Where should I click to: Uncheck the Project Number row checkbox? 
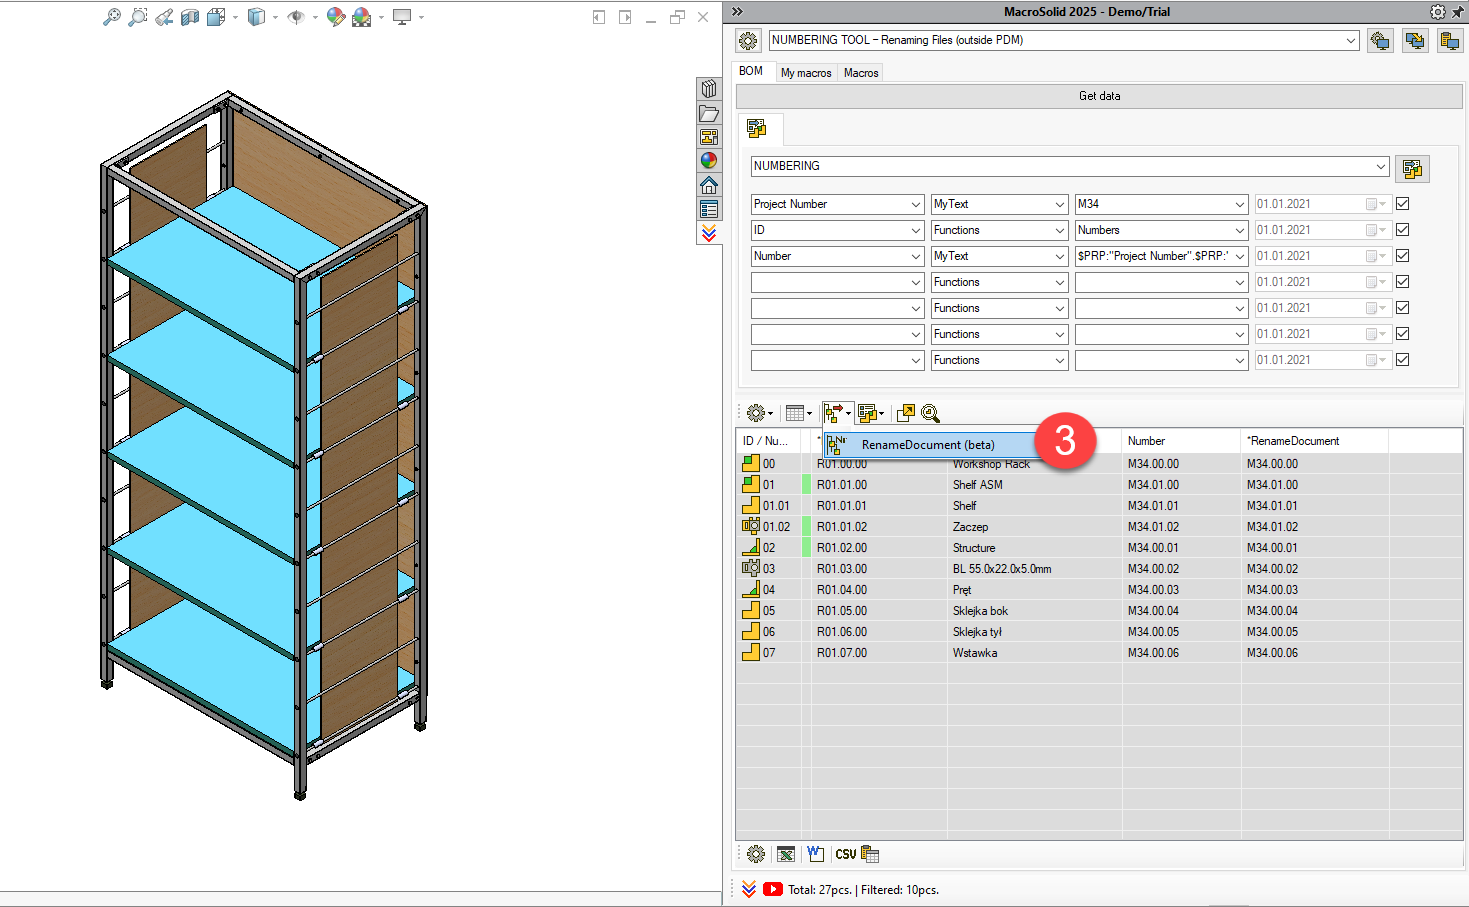click(1403, 204)
